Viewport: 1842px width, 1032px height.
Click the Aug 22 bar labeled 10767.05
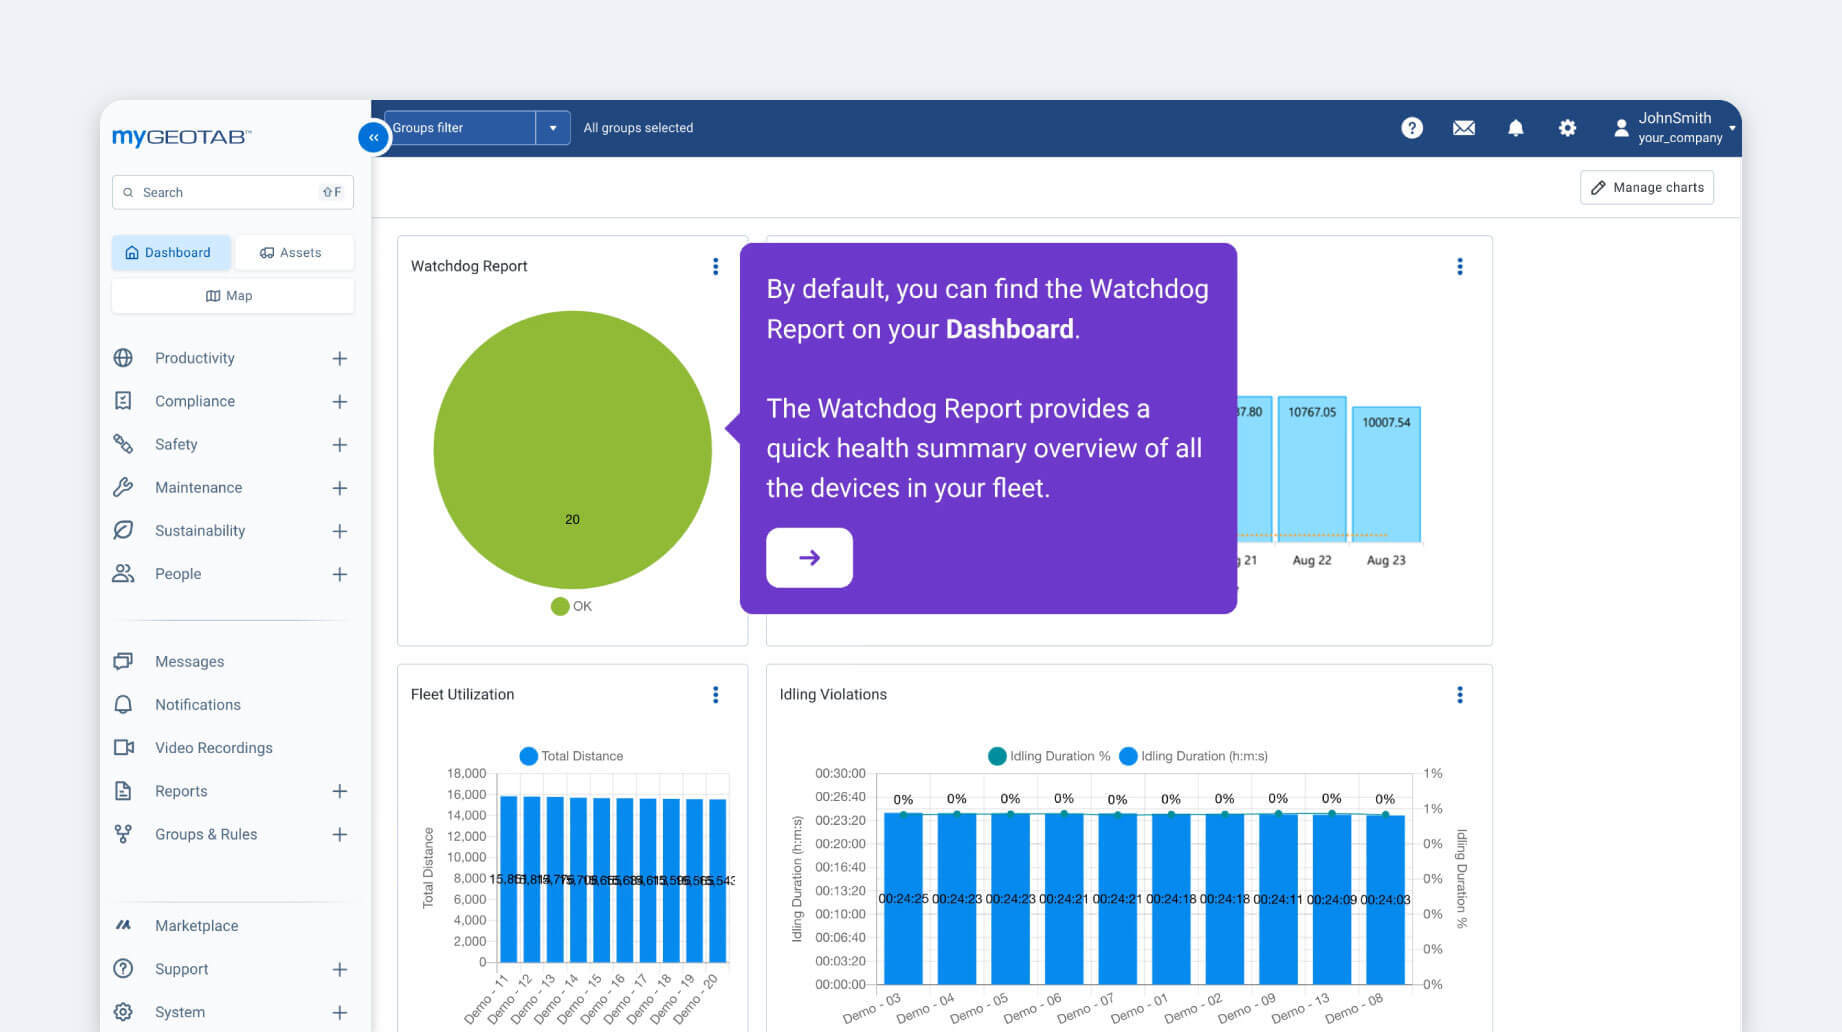click(1312, 469)
